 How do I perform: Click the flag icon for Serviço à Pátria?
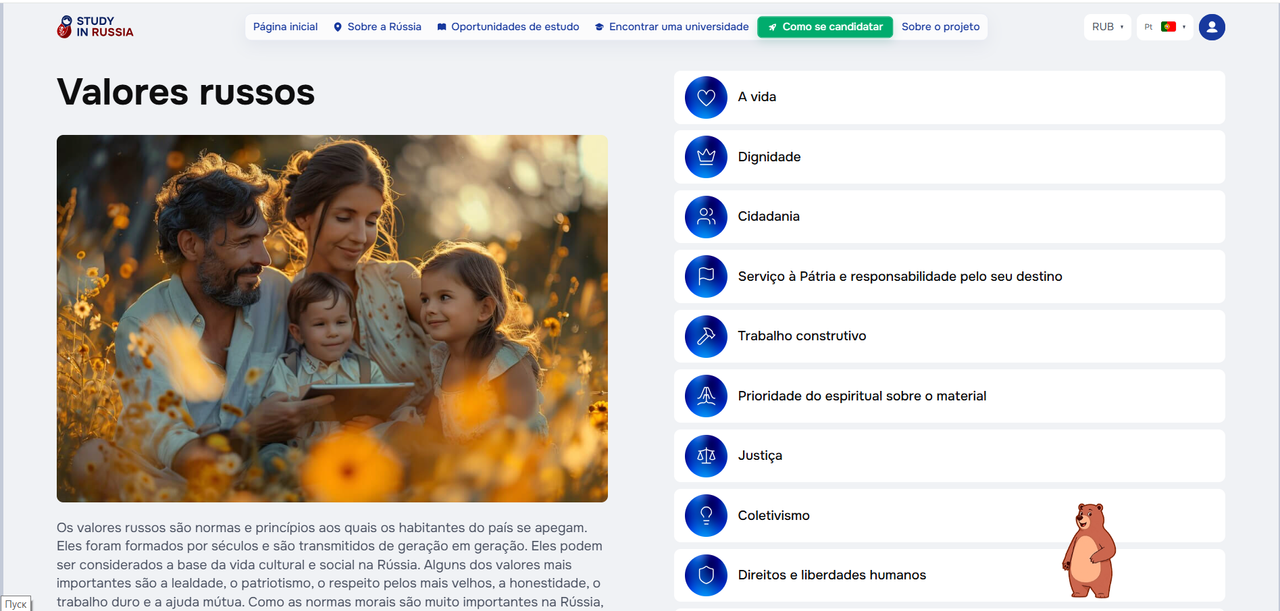(706, 276)
